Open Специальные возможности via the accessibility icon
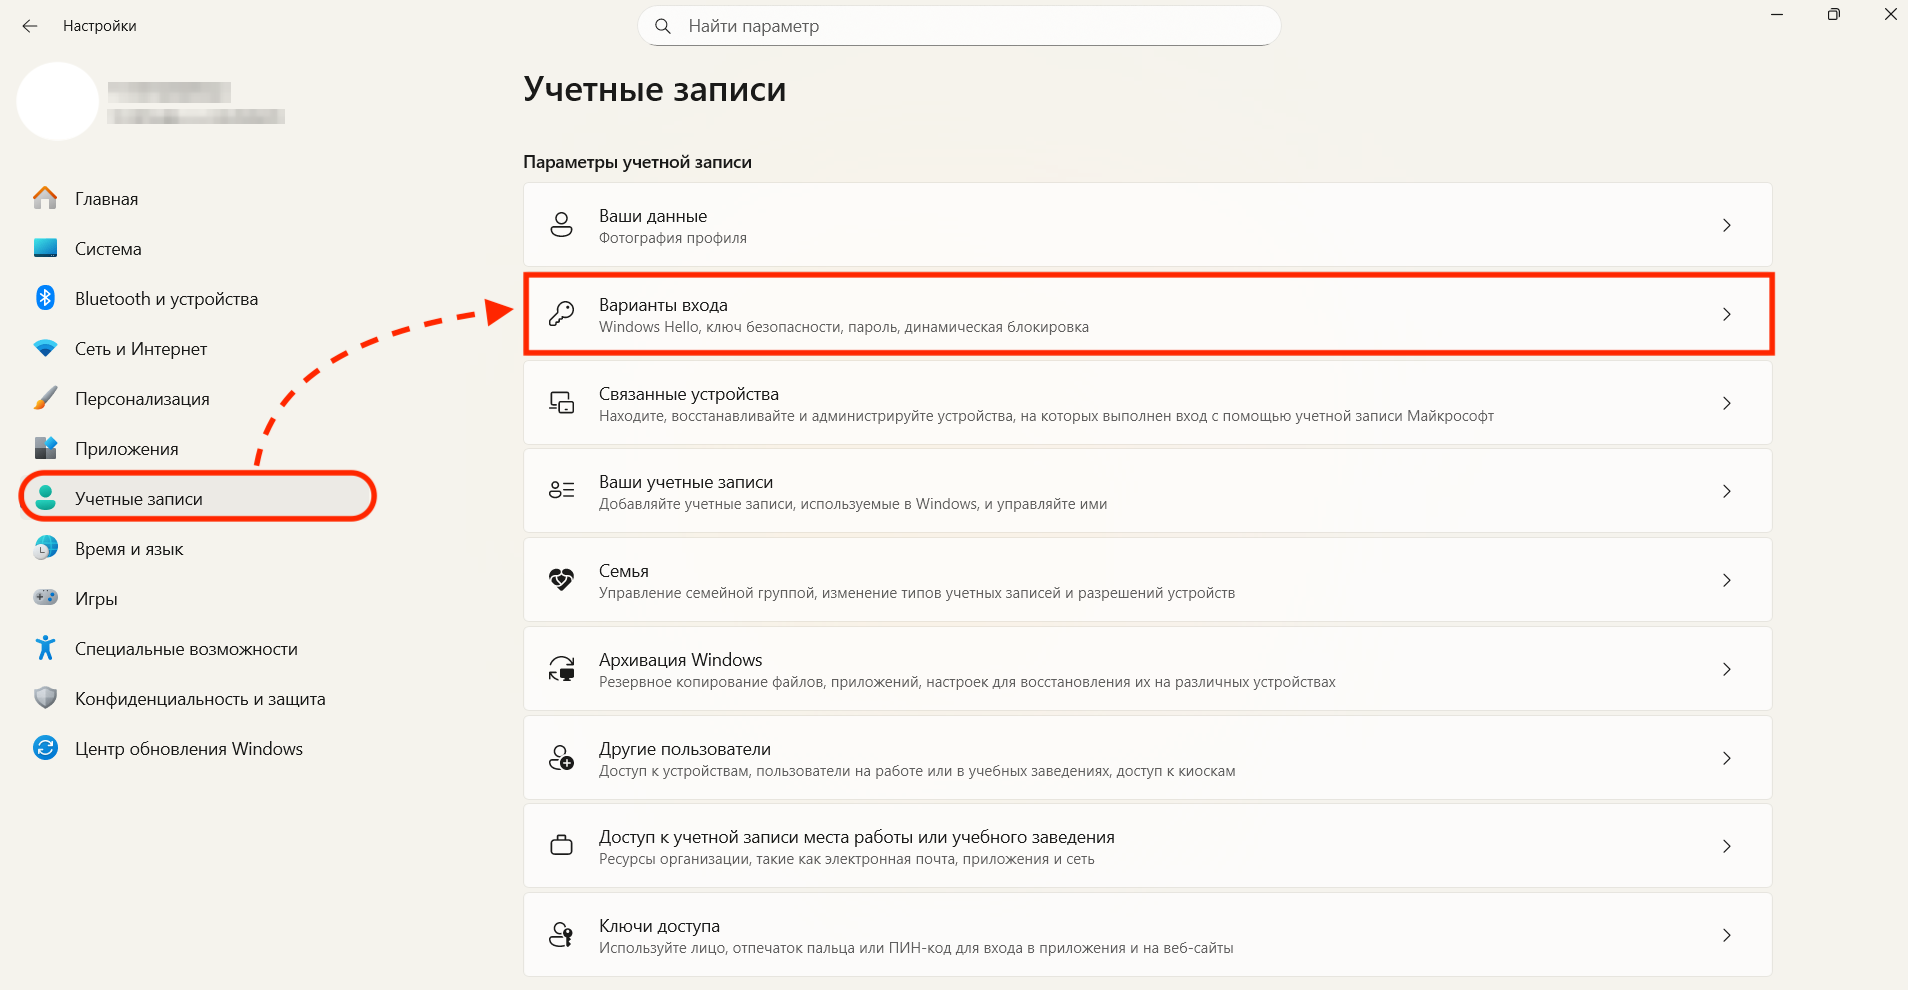The image size is (1908, 990). [45, 648]
